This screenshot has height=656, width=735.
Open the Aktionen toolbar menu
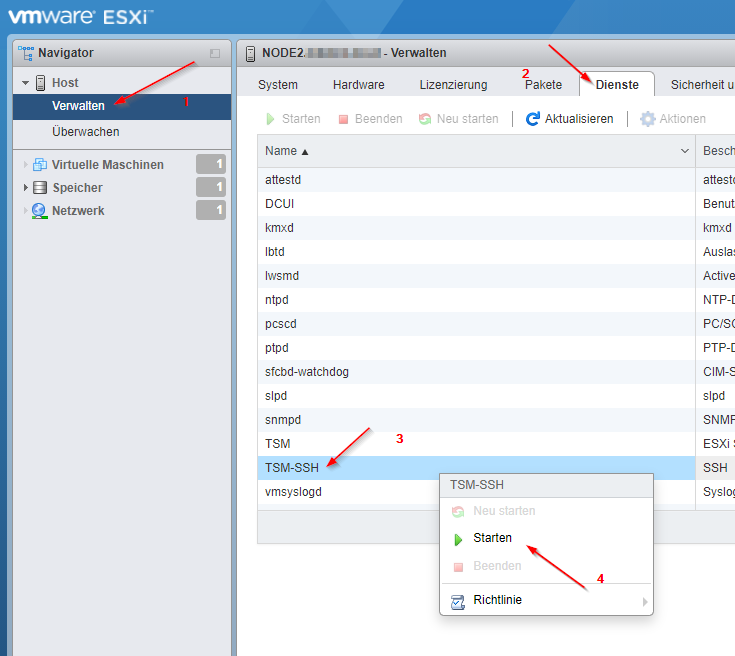tap(673, 119)
